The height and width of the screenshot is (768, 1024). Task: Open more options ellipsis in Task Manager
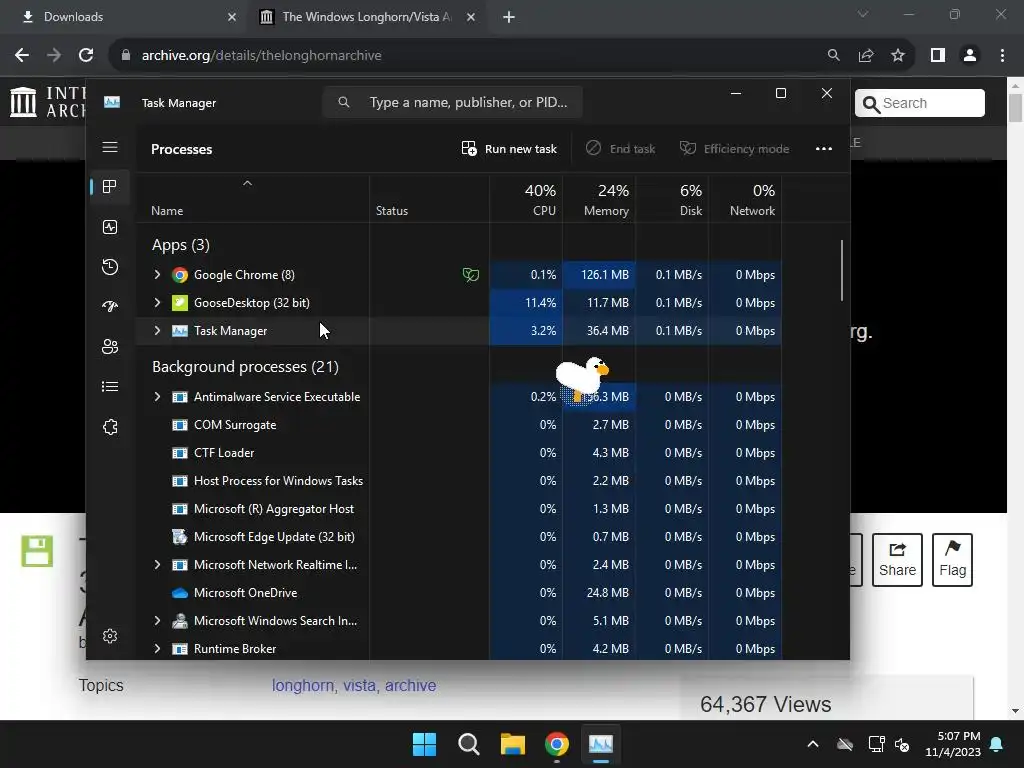pos(824,149)
